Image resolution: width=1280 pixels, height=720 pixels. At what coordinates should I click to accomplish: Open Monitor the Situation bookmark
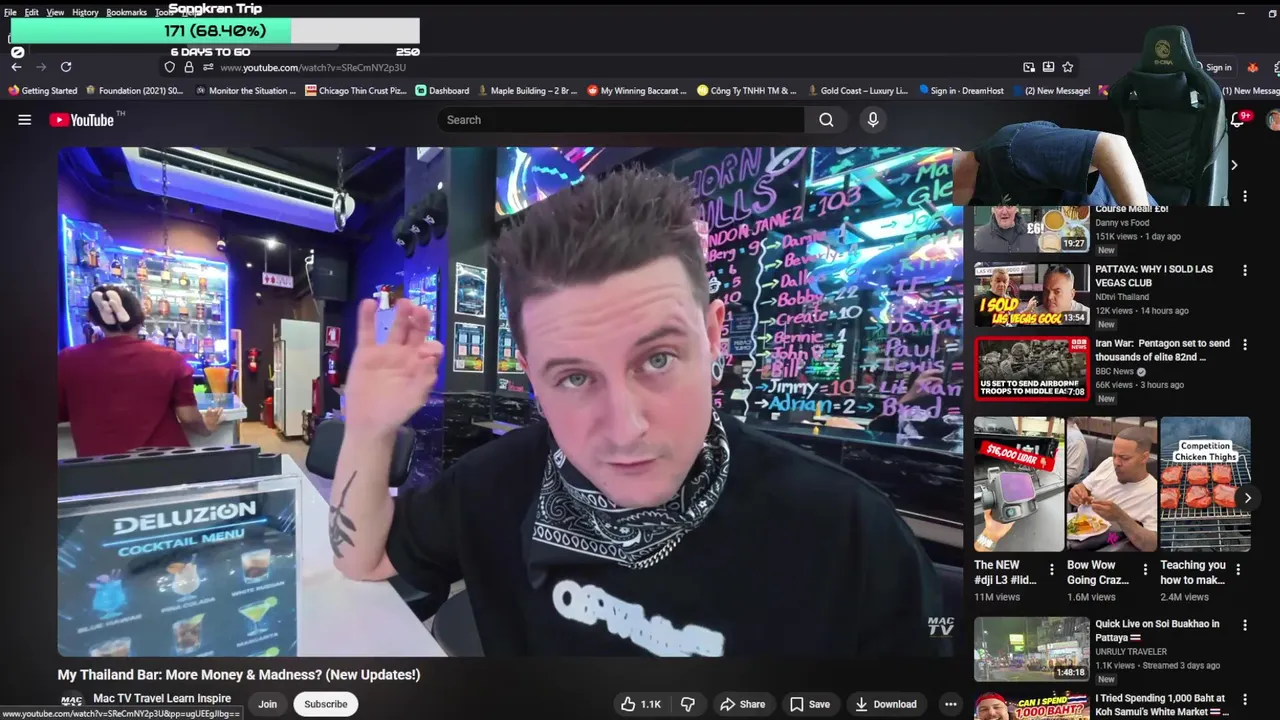tap(245, 91)
